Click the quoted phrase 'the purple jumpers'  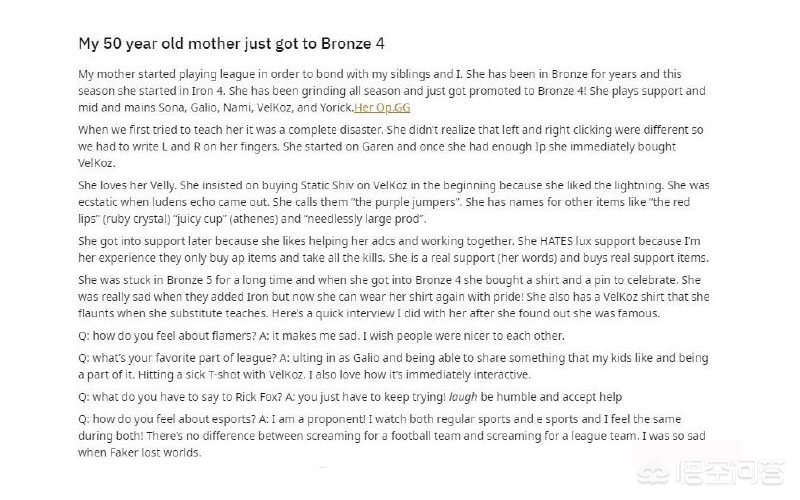406,202
